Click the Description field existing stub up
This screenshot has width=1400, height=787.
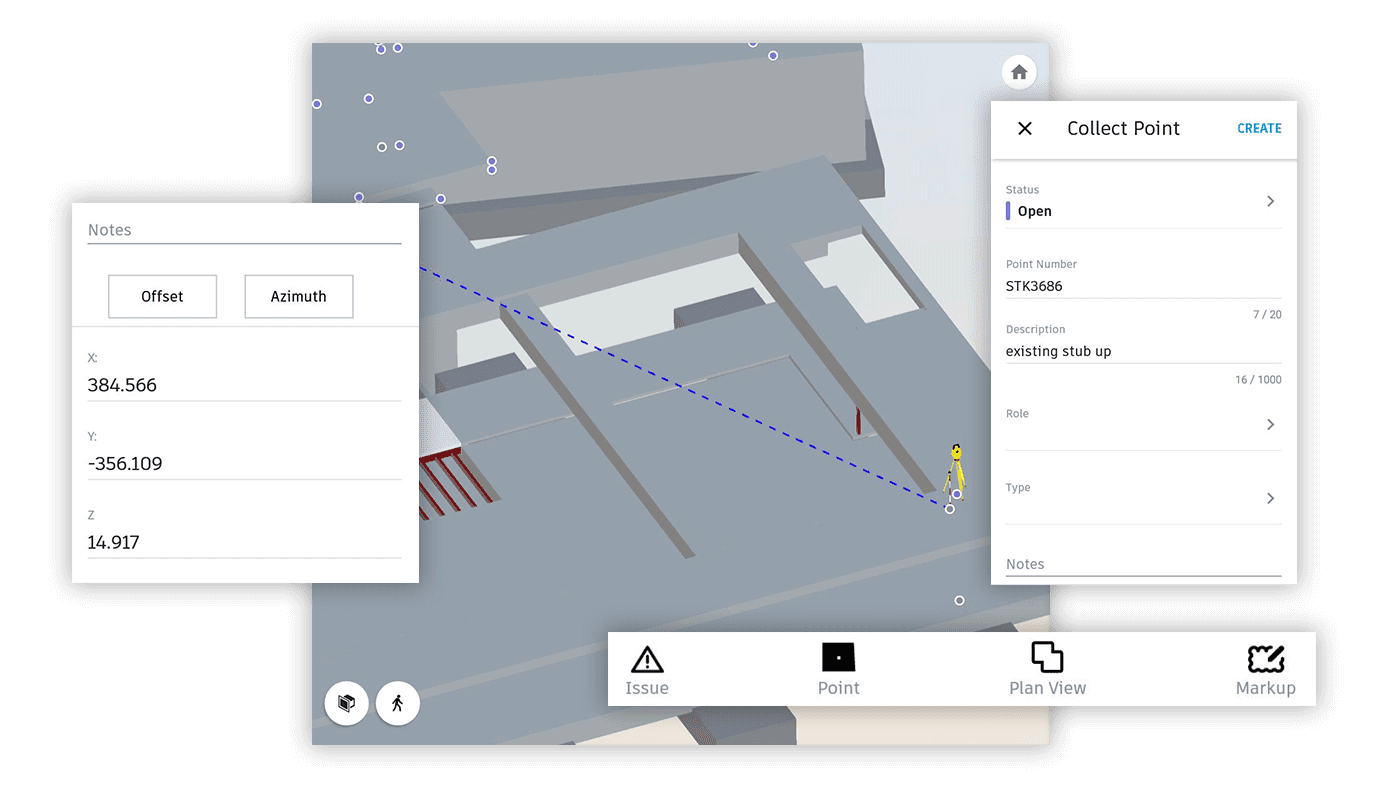pyautogui.click(x=1142, y=351)
